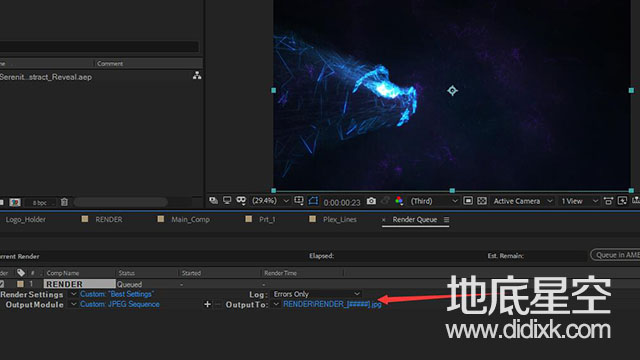
Task: Take a snapshot with the camera icon
Action: [x=371, y=201]
